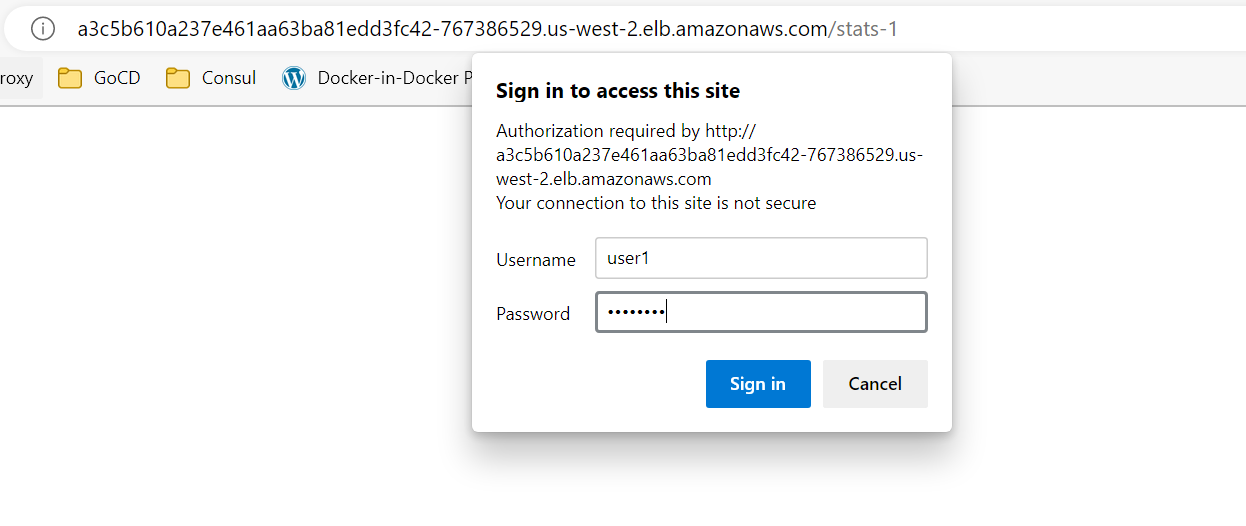Open the GoCD bookmarks folder label
Viewport: 1246px width, 526px height.
pos(117,78)
